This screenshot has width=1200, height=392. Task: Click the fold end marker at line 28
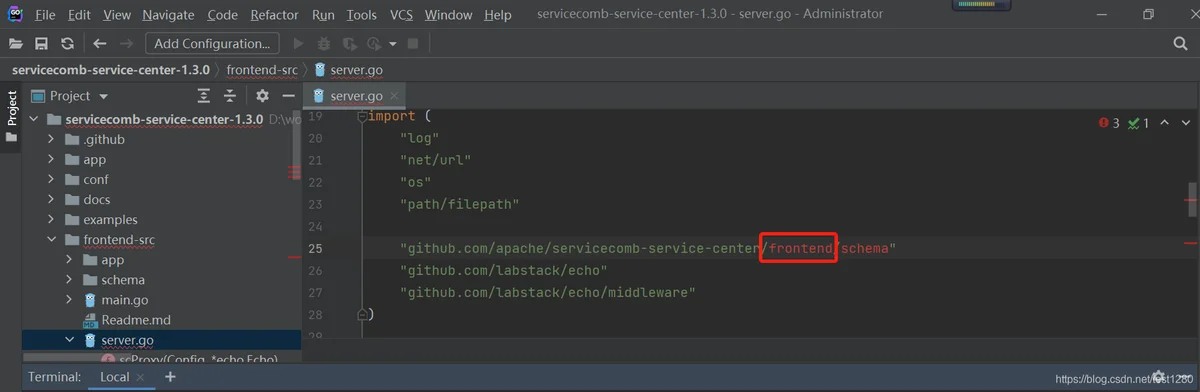362,315
